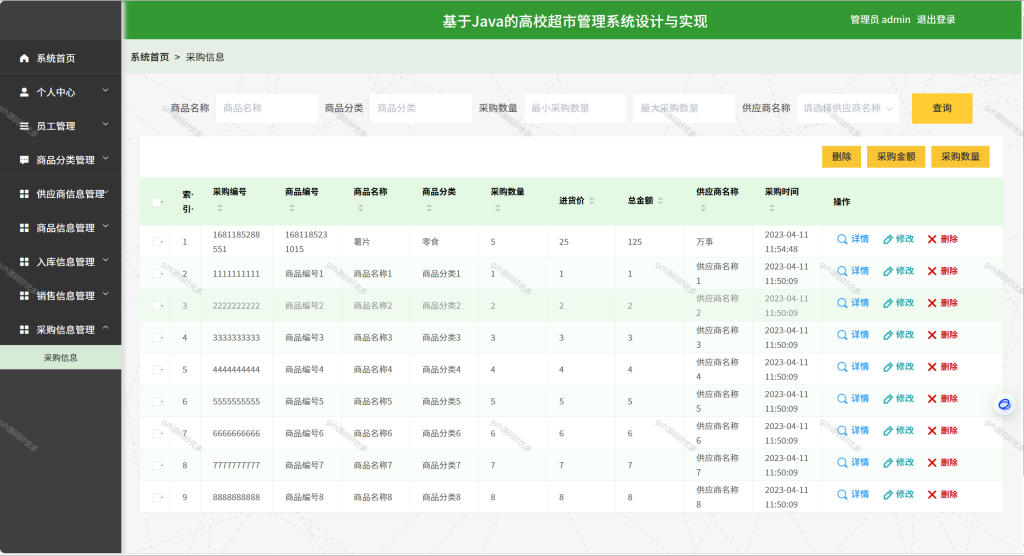This screenshot has height=556, width=1024.
Task: Click the person icon beside 个人中心
Action: pos(24,92)
